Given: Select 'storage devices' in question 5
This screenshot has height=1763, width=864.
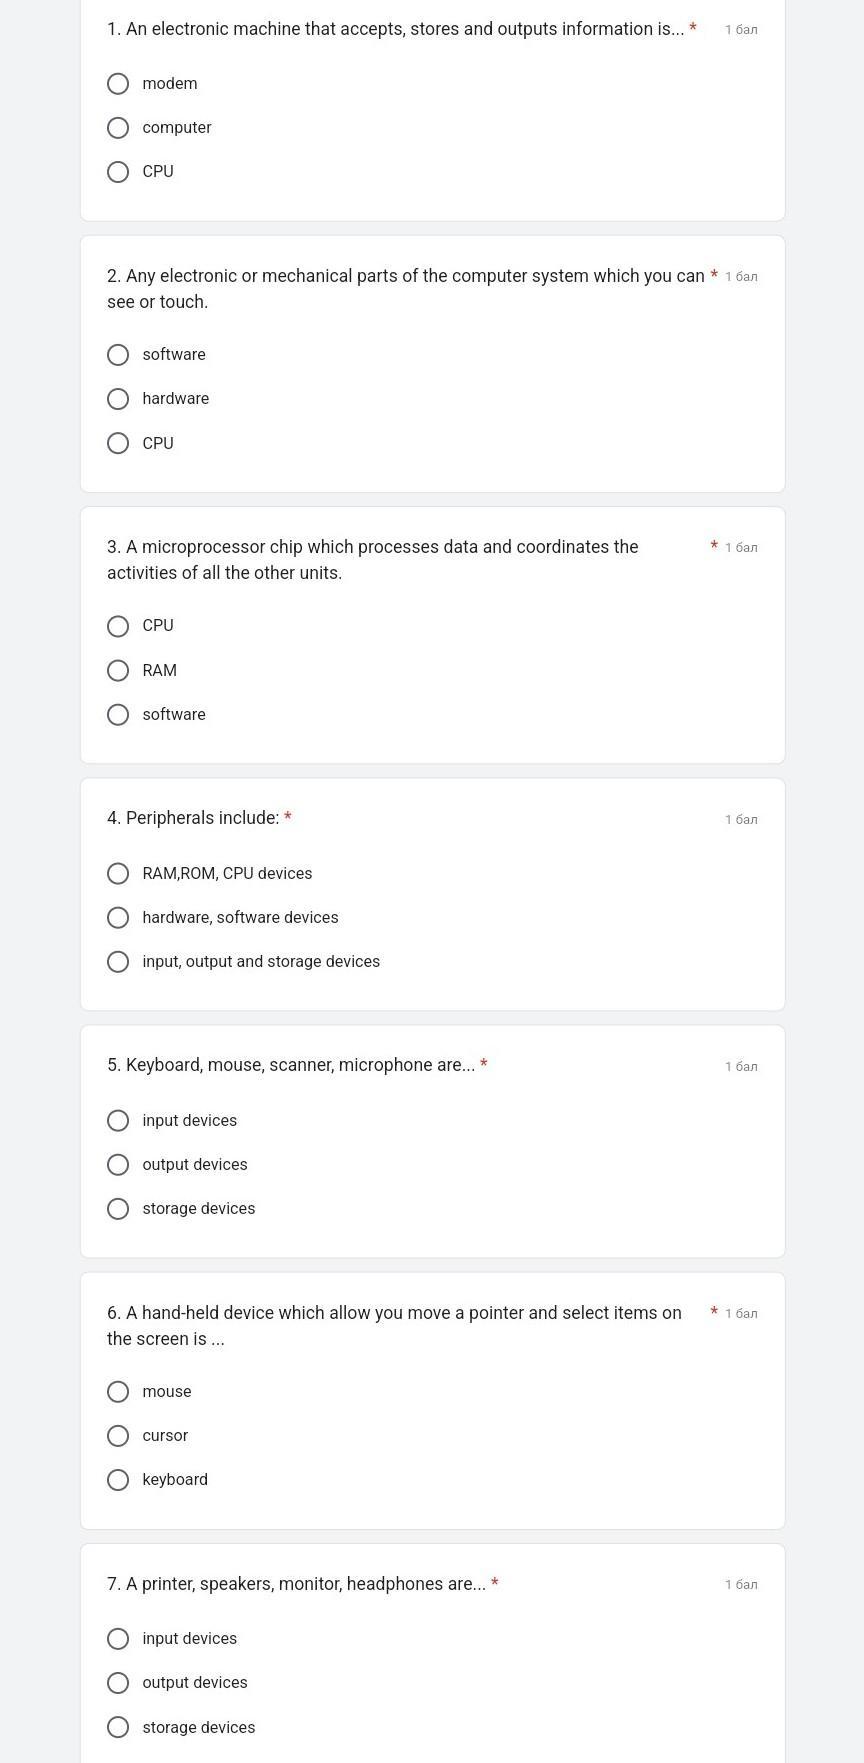Looking at the screenshot, I should point(118,1209).
